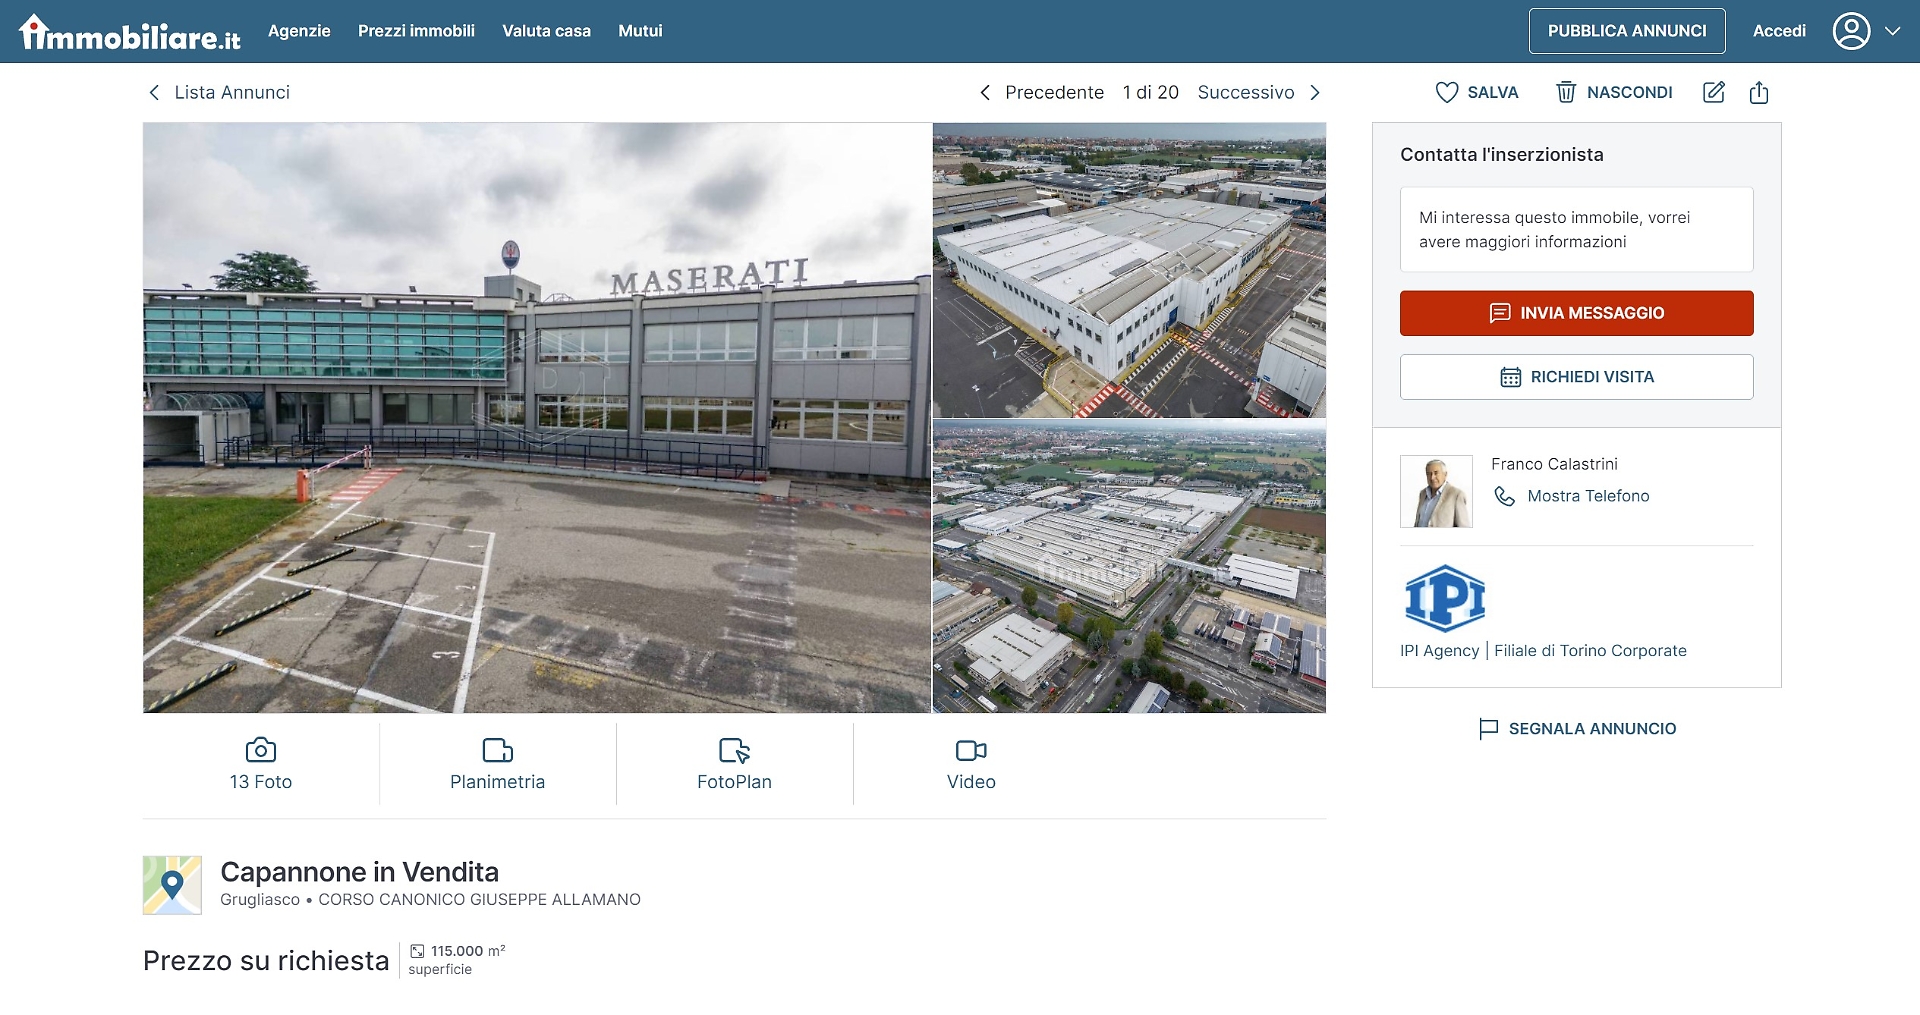Go to Valuta casa

click(x=546, y=31)
